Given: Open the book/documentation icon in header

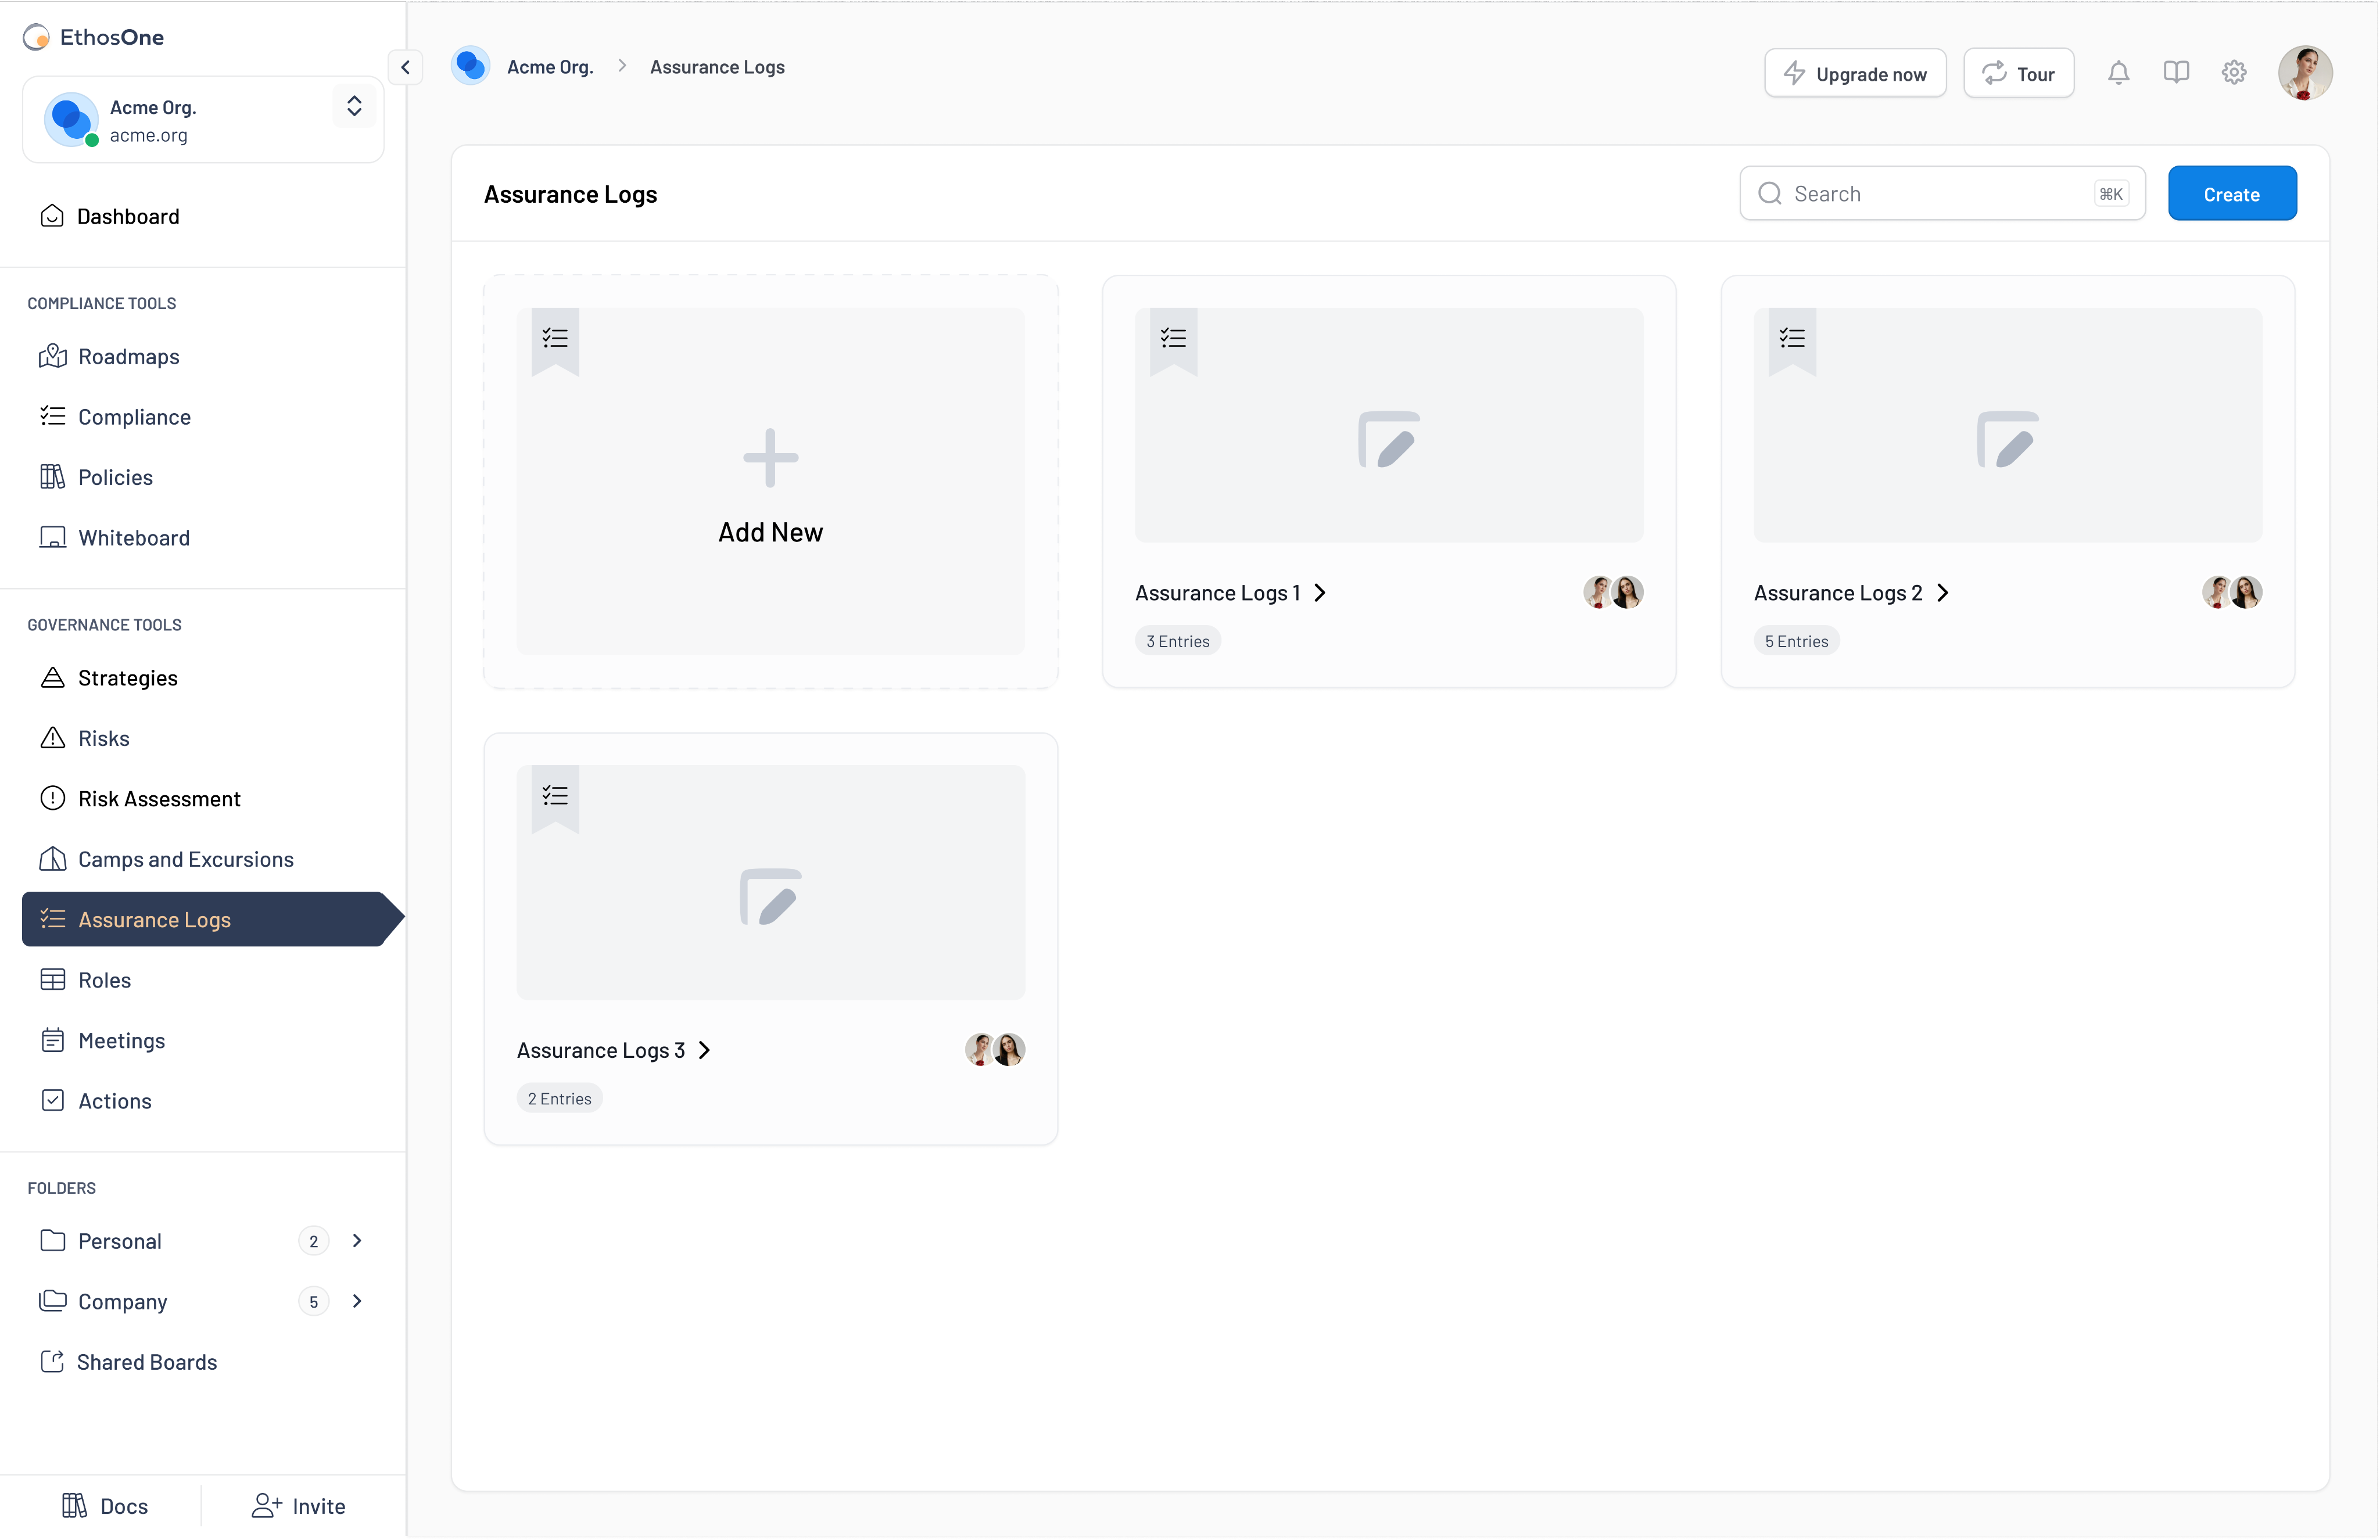Looking at the screenshot, I should [2176, 73].
